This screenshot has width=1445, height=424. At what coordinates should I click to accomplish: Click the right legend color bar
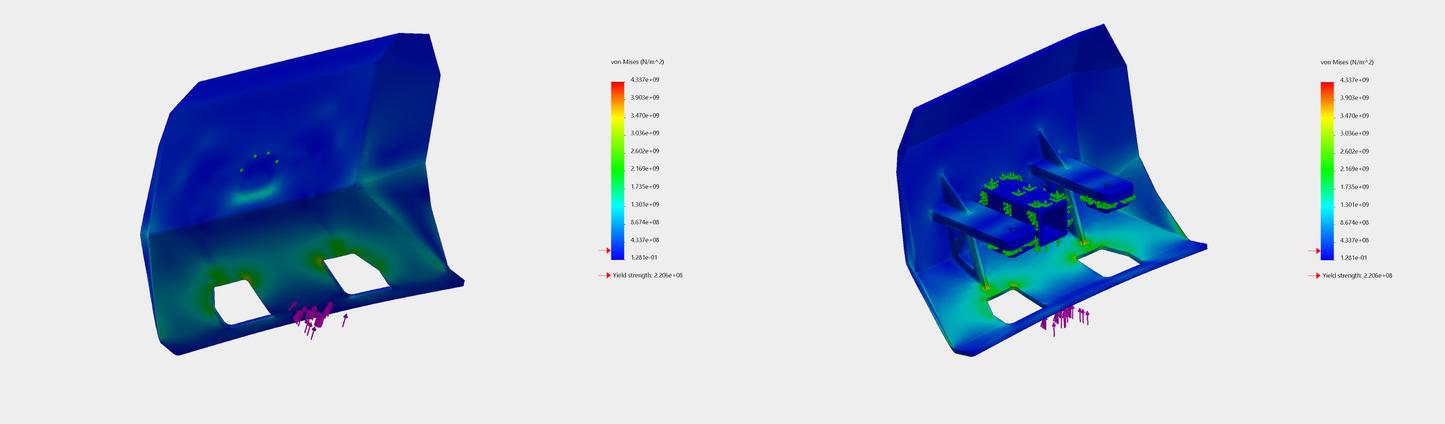coord(1326,170)
